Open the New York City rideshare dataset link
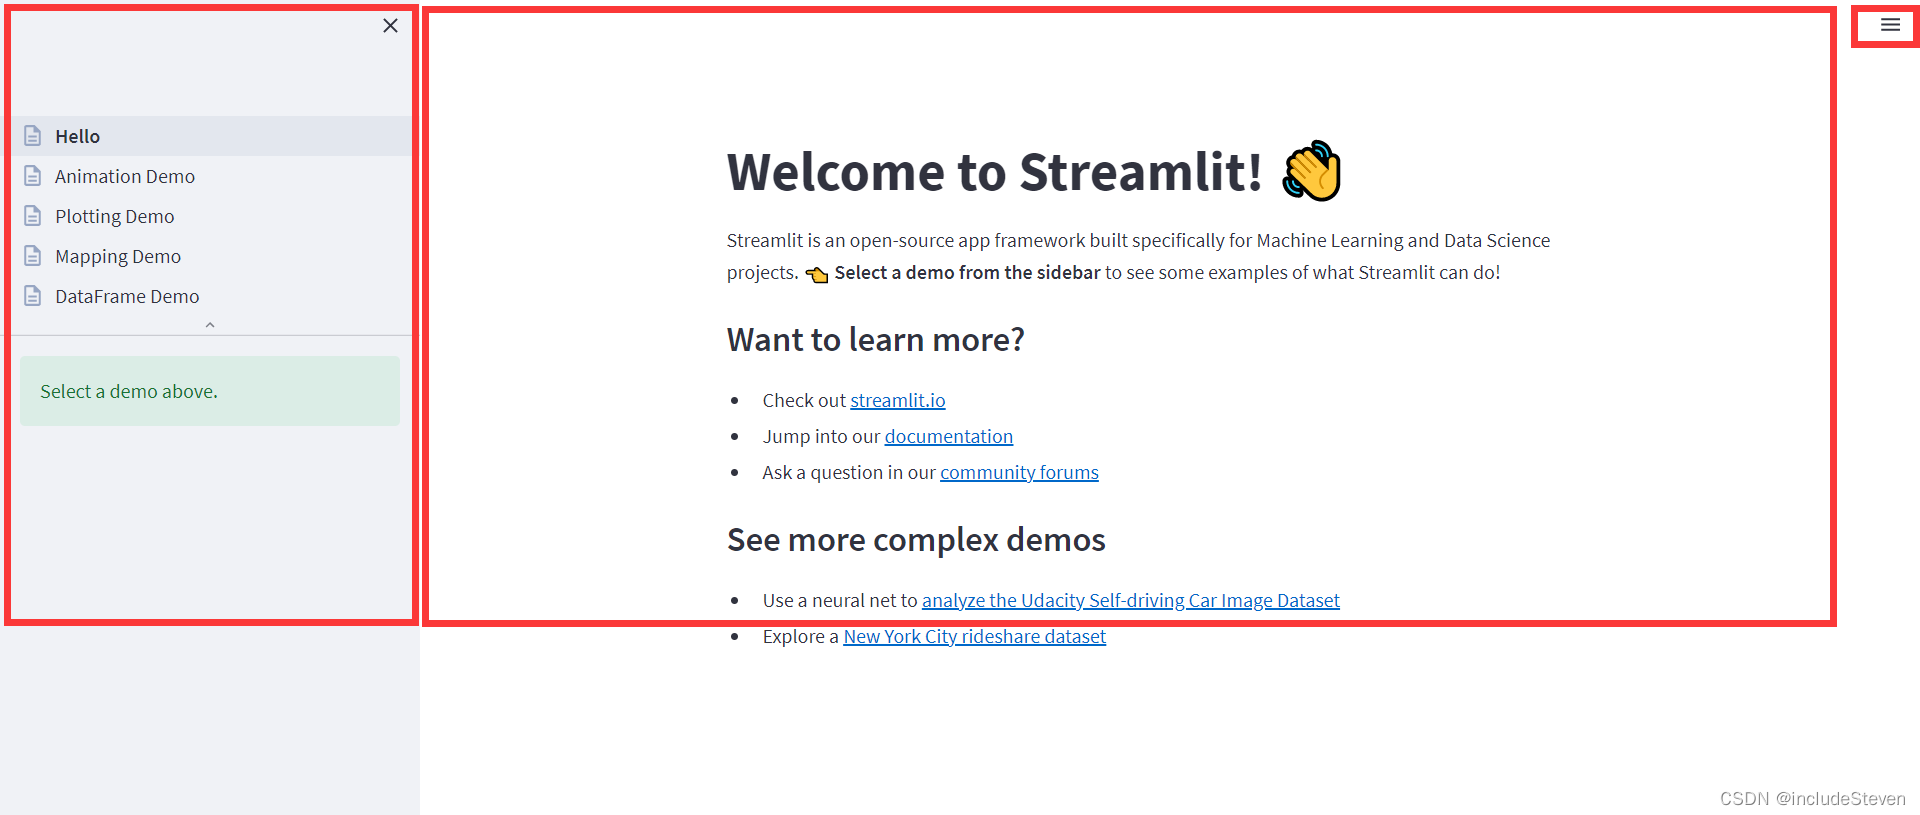 click(x=975, y=636)
